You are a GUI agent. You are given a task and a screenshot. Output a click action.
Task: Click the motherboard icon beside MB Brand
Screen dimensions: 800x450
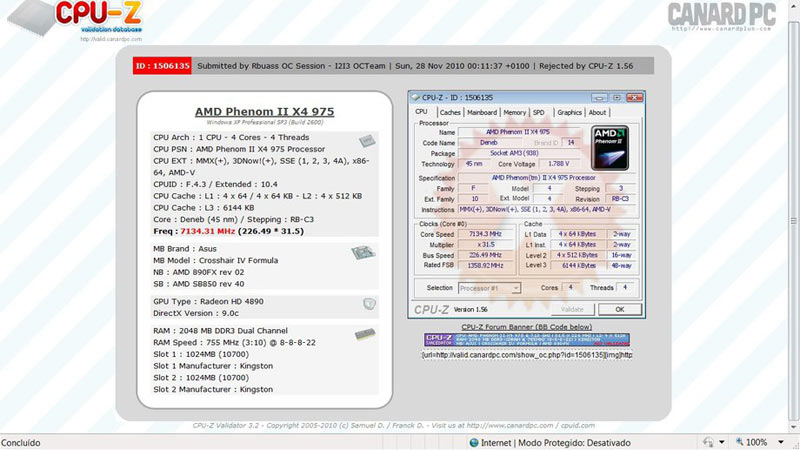pos(361,252)
